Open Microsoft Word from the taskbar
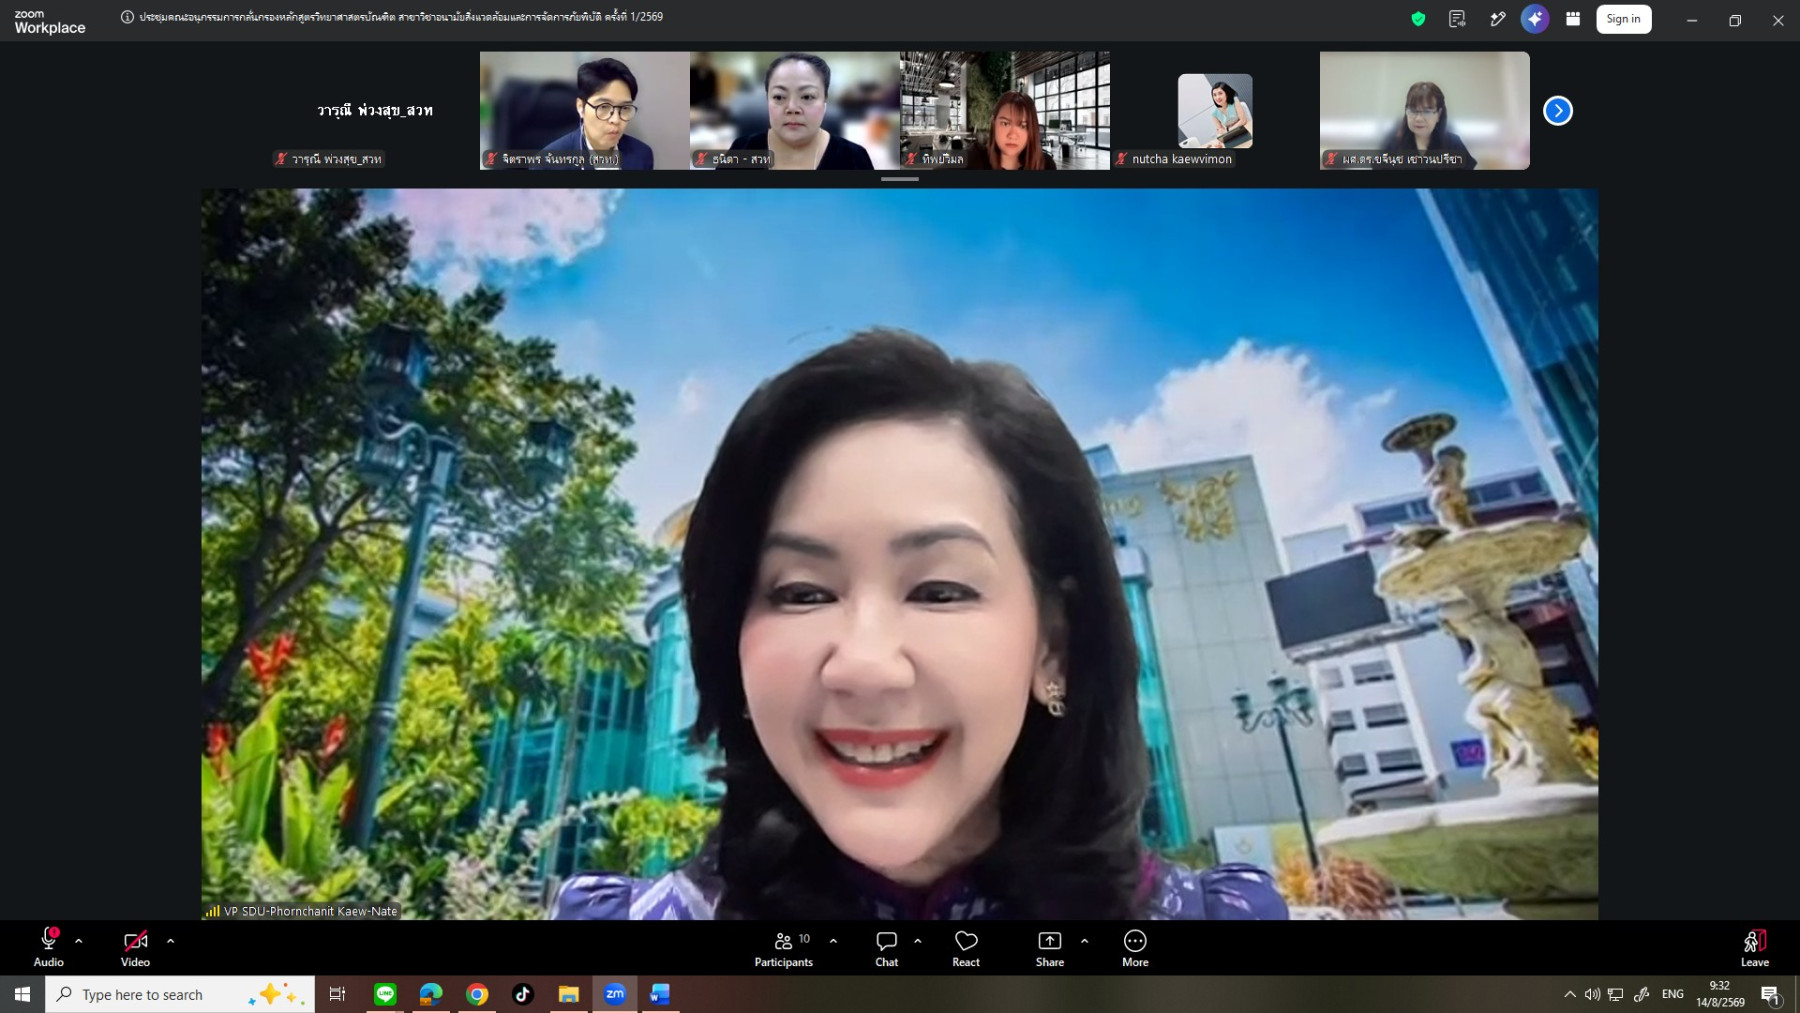The height and width of the screenshot is (1013, 1800). click(x=661, y=994)
